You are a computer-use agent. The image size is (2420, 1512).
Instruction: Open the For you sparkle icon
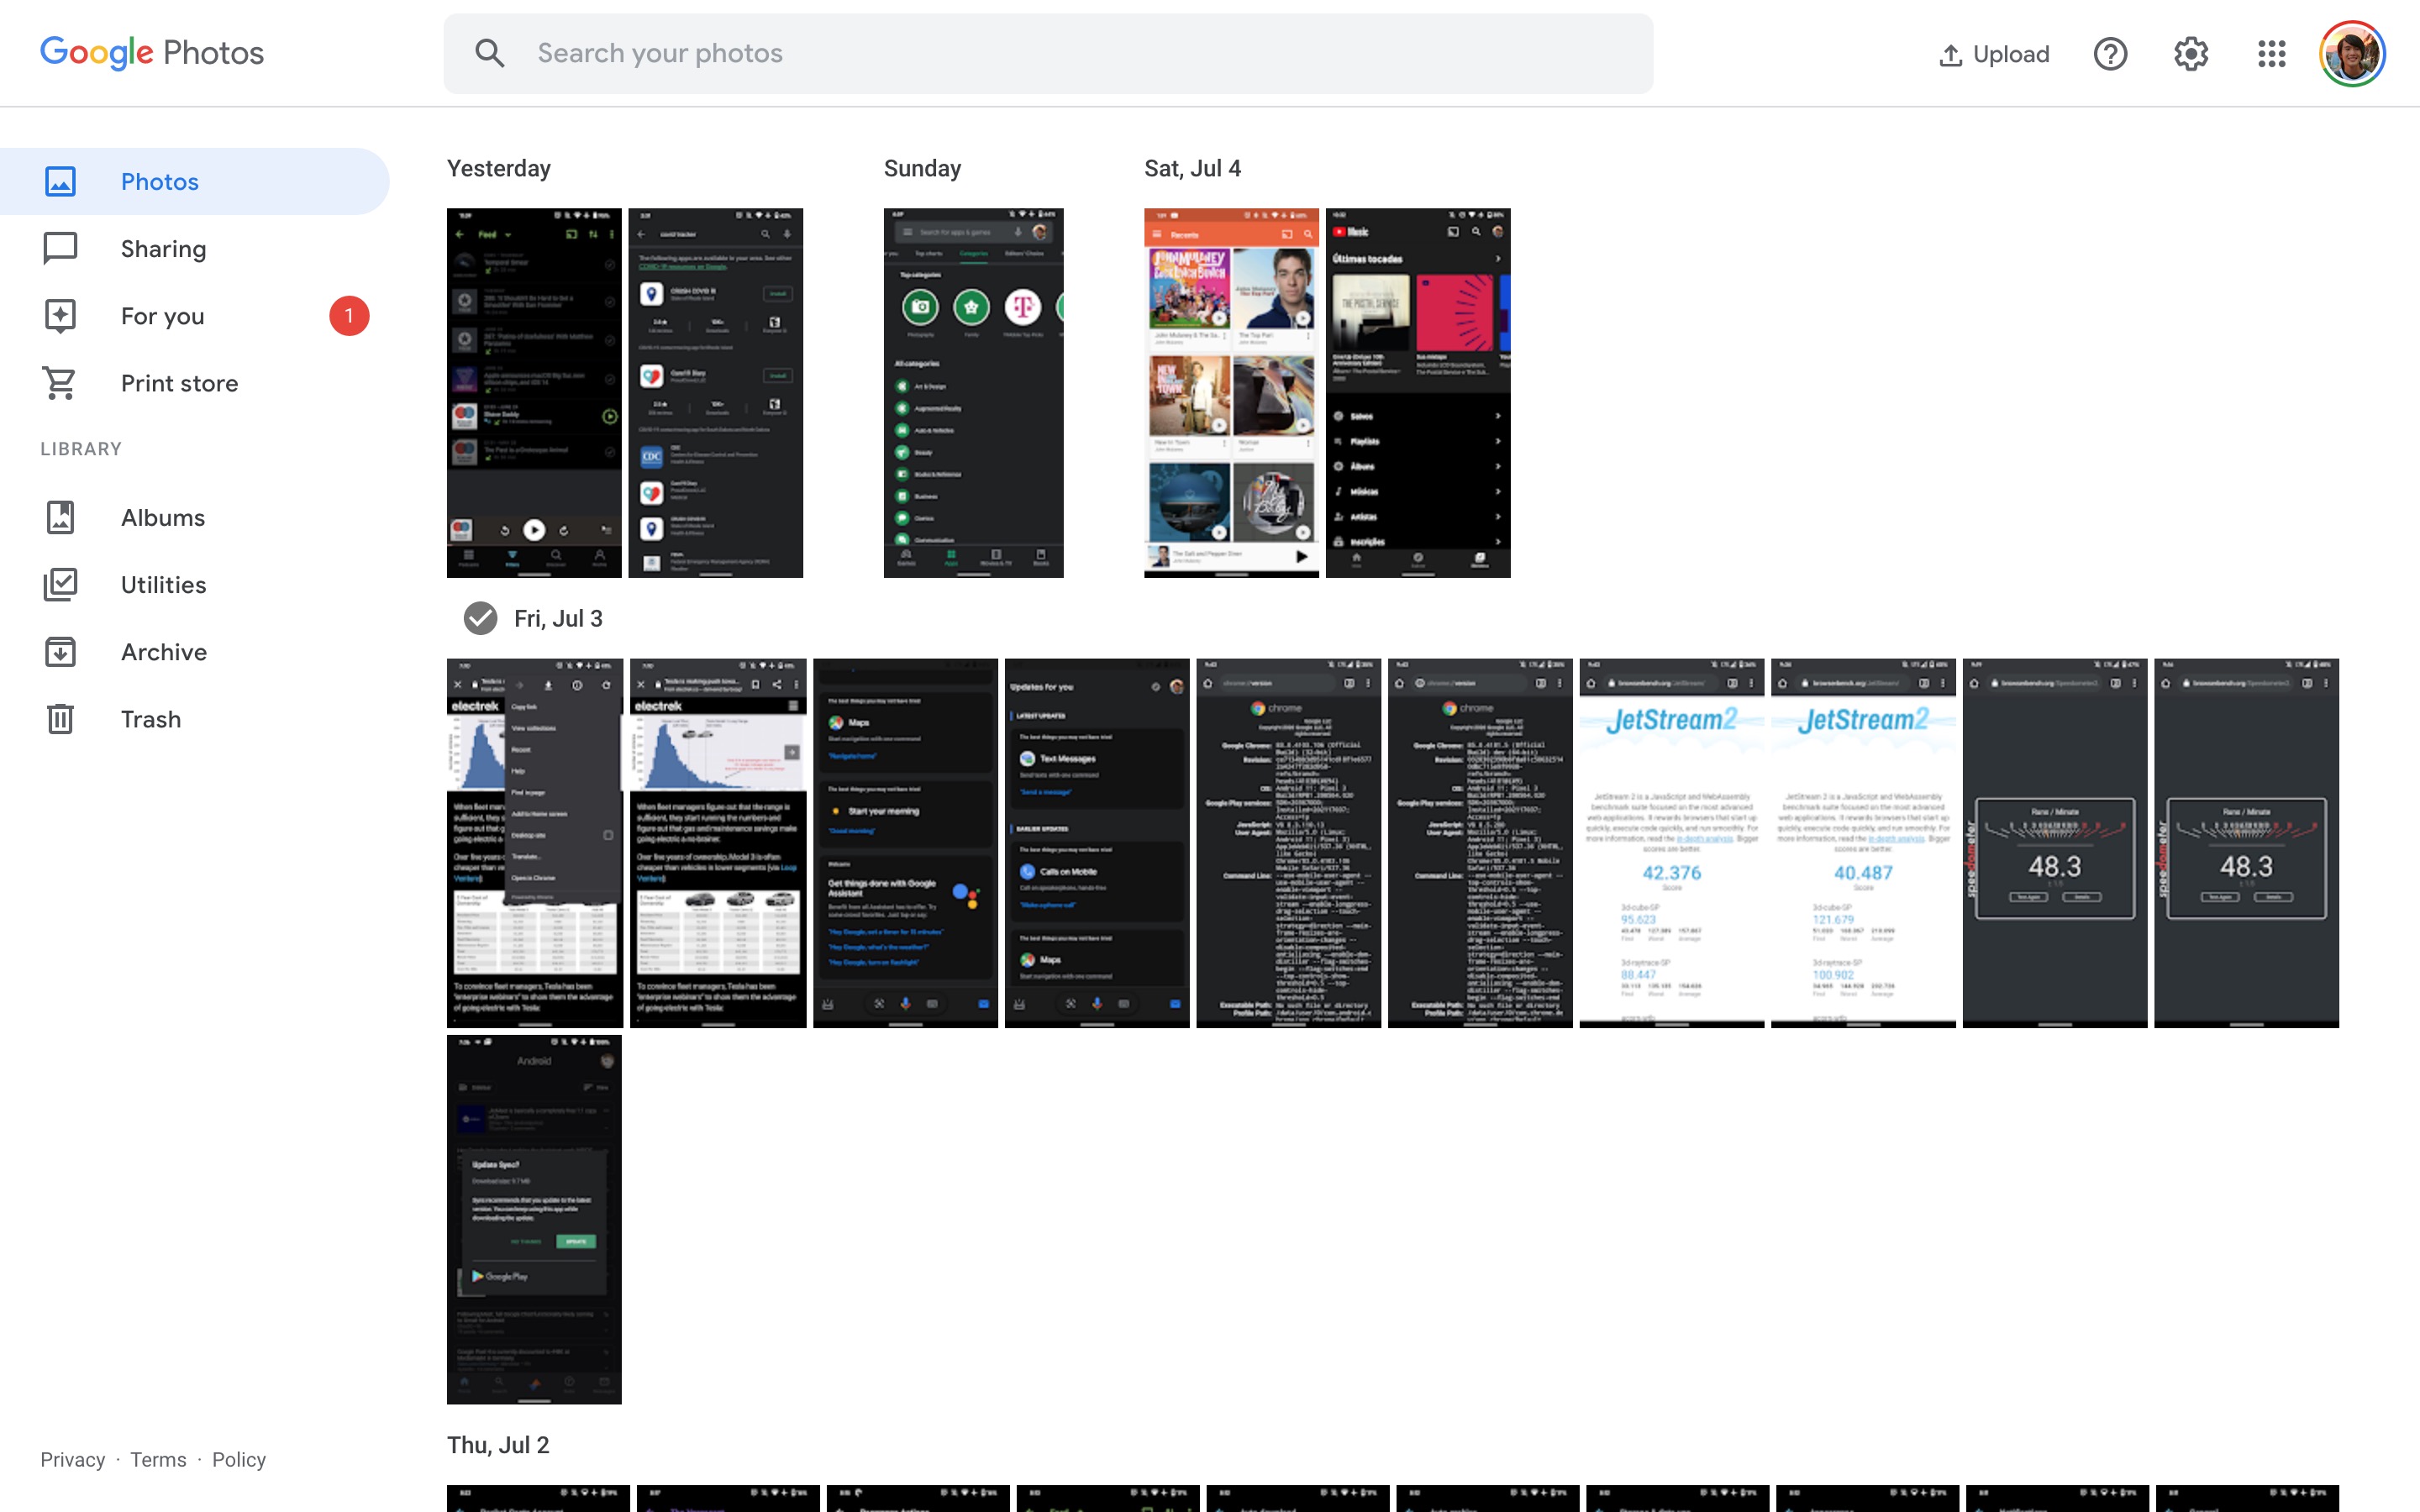61,315
